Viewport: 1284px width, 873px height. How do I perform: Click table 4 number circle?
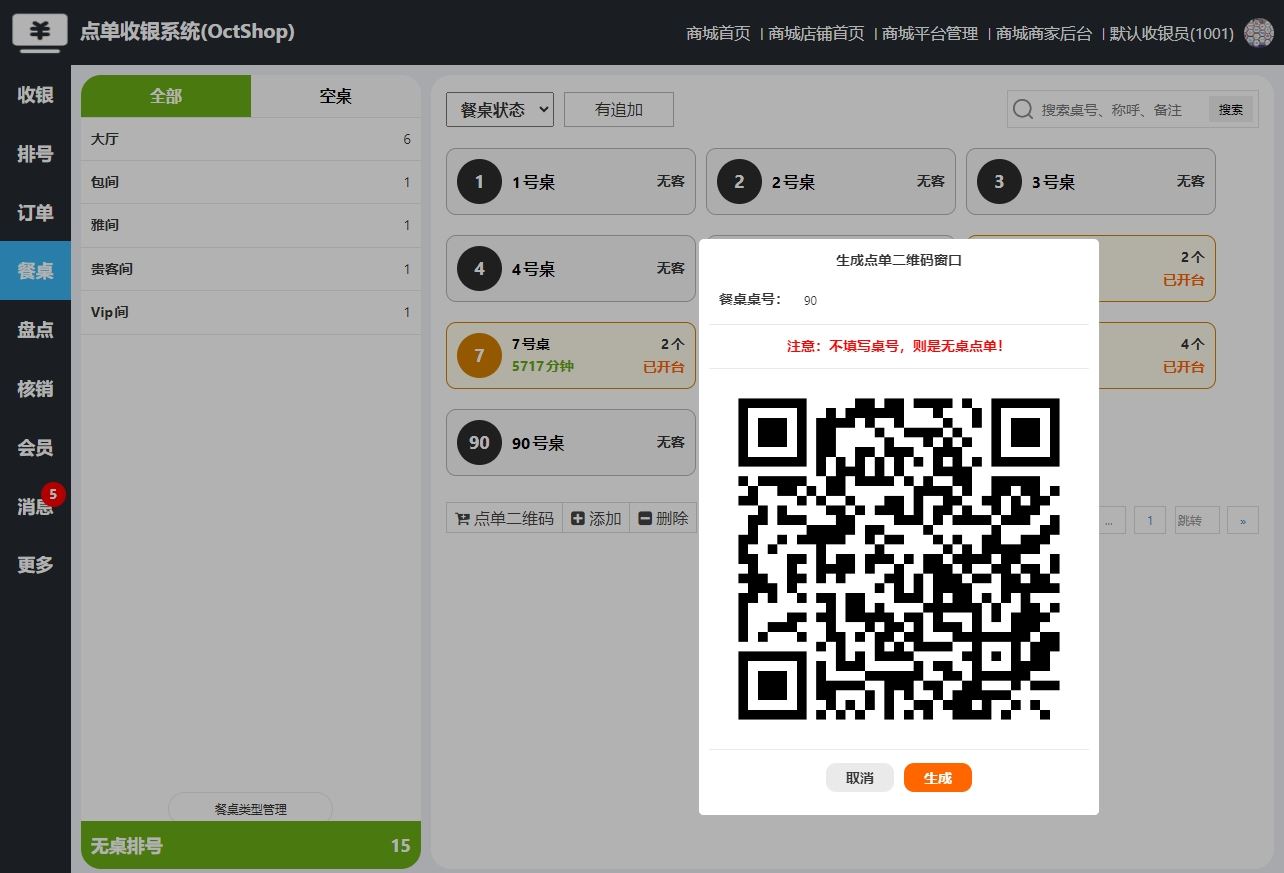coord(479,269)
